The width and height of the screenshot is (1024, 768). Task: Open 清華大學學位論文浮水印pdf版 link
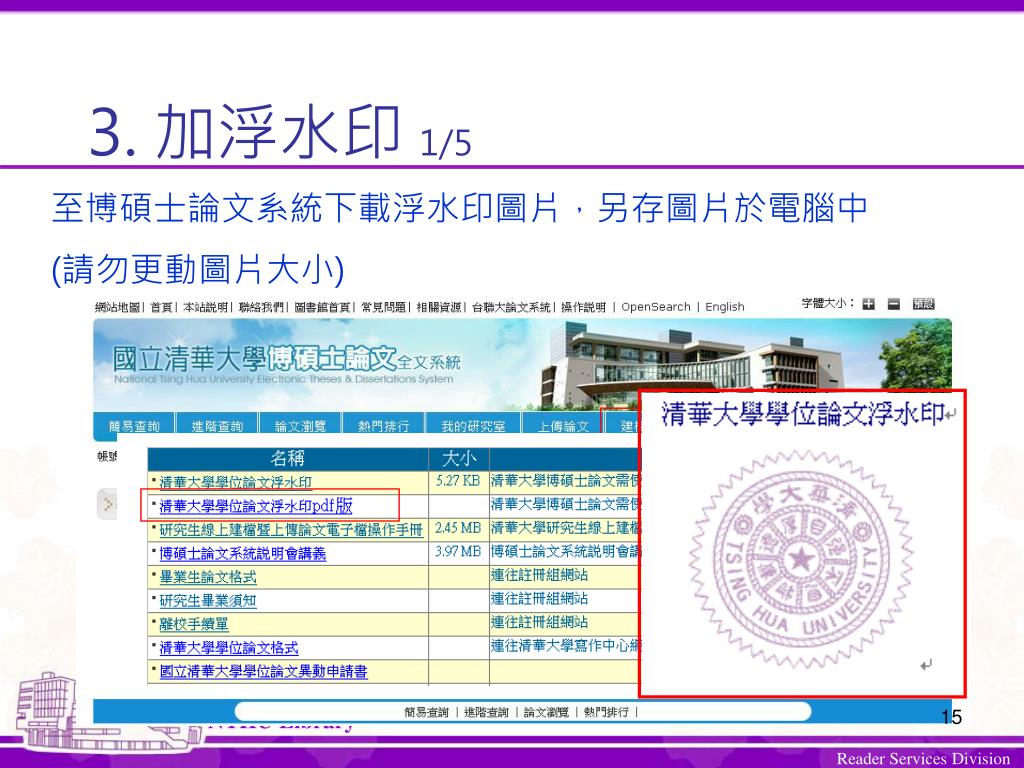point(255,506)
